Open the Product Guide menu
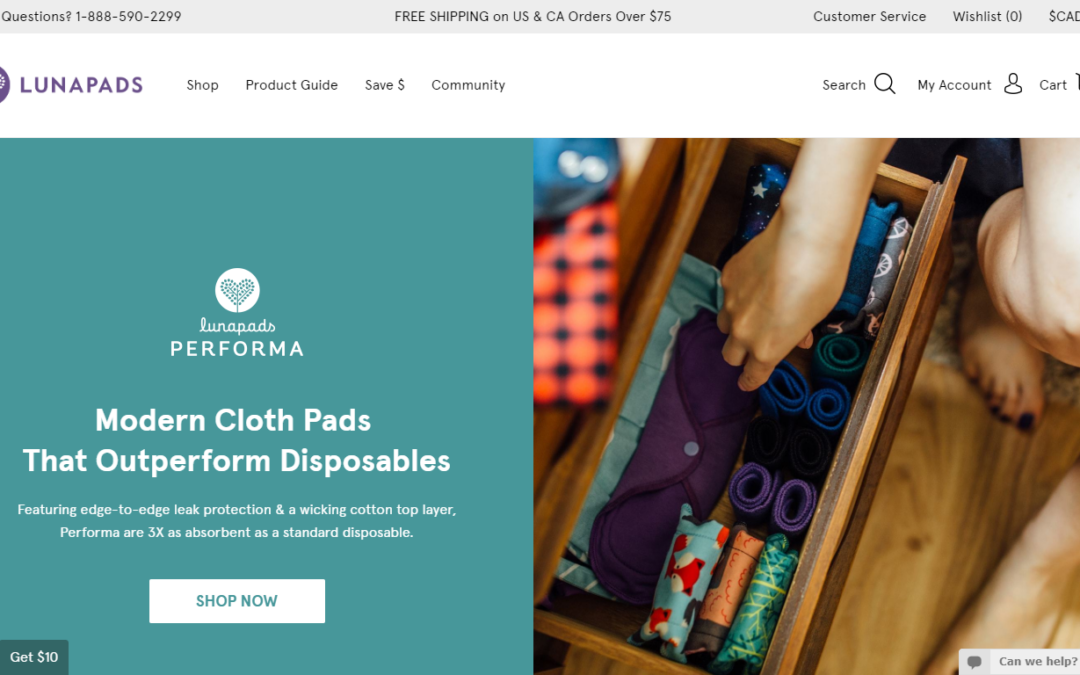The image size is (1080, 675). pyautogui.click(x=291, y=85)
